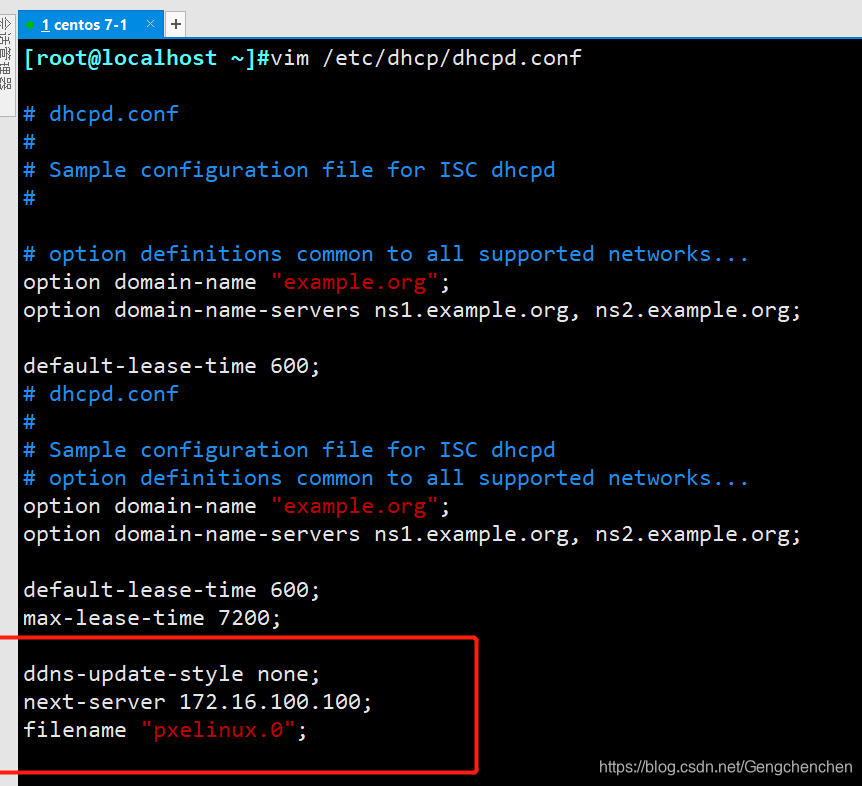Screen dimensions: 862x786
Task: Click the second red "example.org" string
Action: tap(355, 506)
